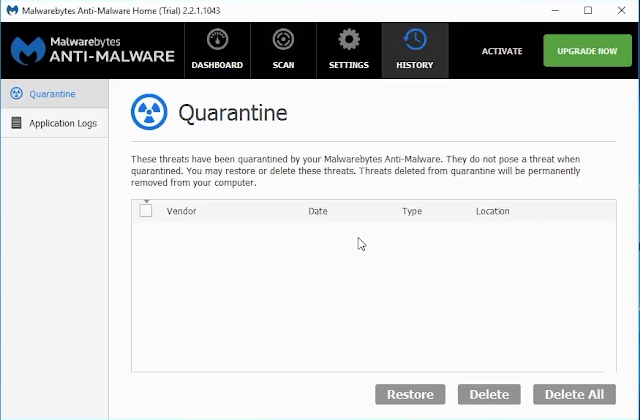
Task: Open the Settings gear icon
Action: click(x=349, y=40)
